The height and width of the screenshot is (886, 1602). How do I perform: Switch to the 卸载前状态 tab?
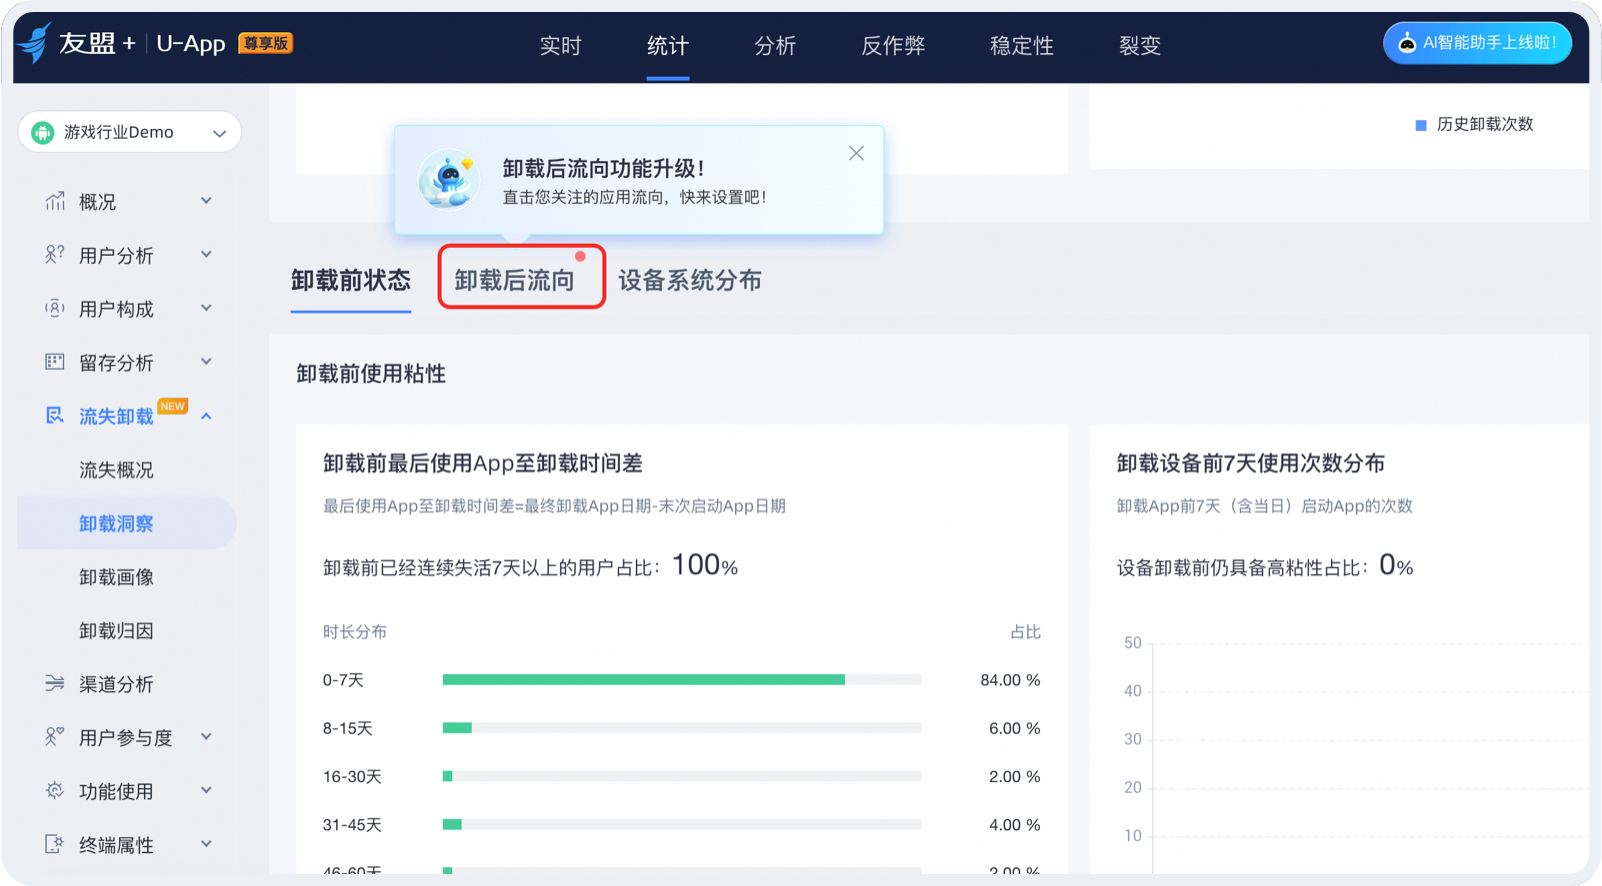coord(351,281)
